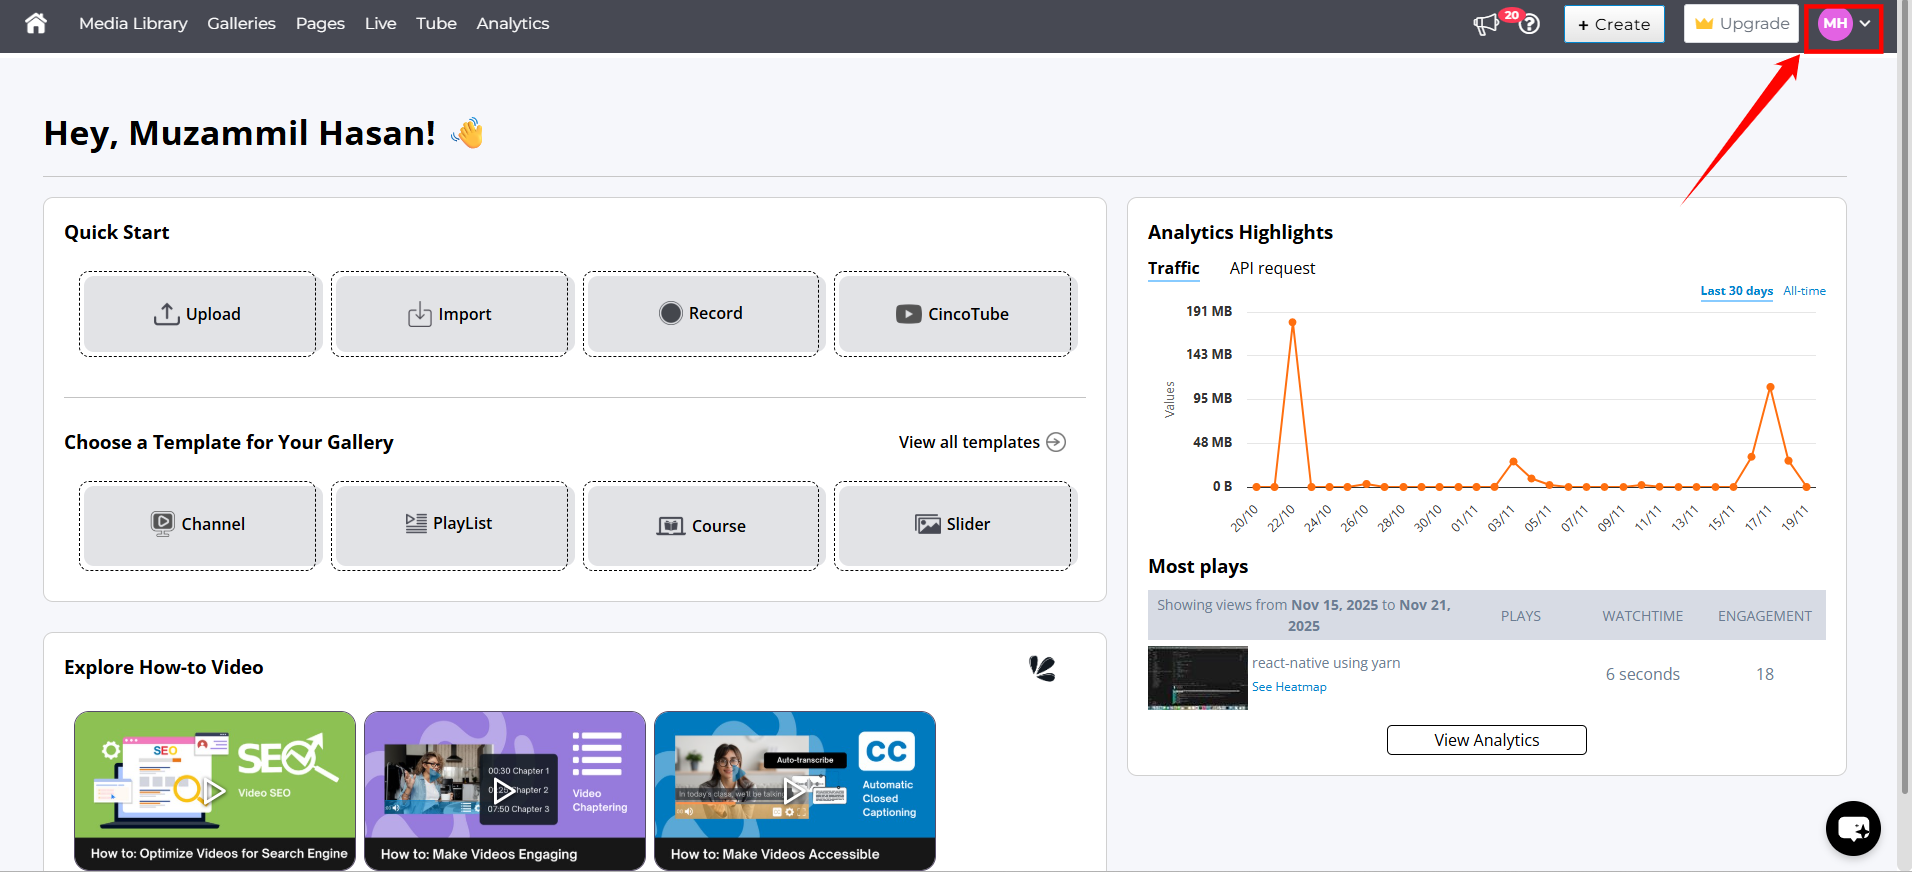Open Media Library menu
Image resolution: width=1912 pixels, height=872 pixels.
coord(133,23)
